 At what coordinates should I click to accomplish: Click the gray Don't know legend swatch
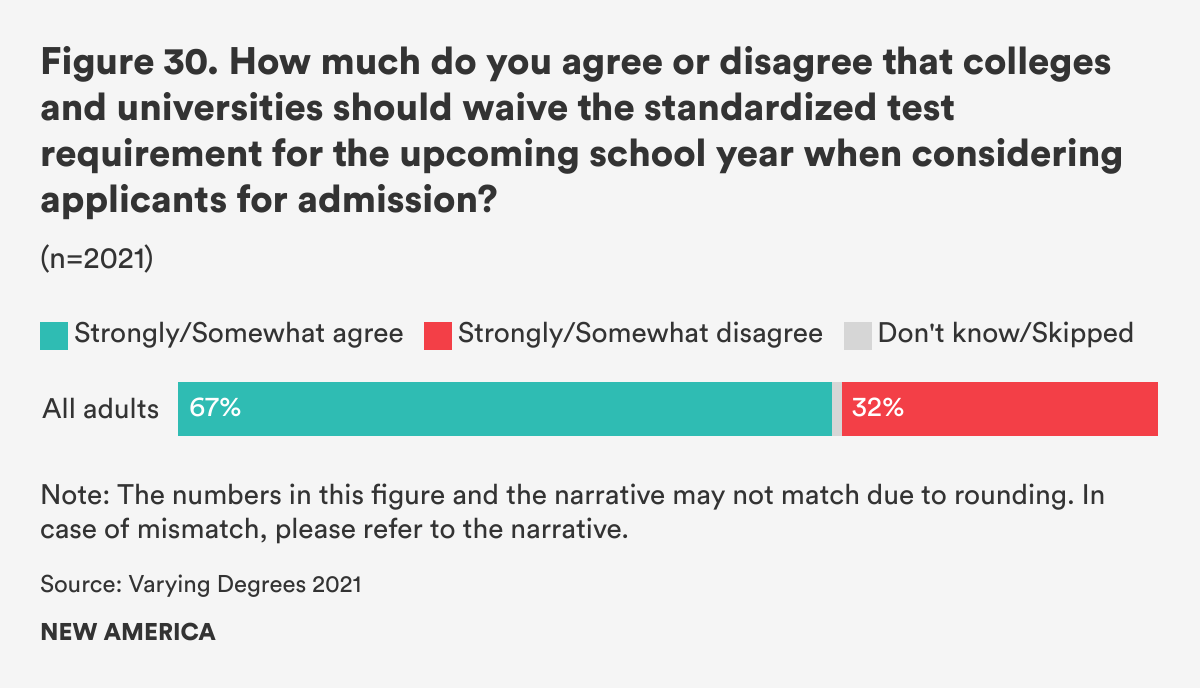click(x=858, y=334)
